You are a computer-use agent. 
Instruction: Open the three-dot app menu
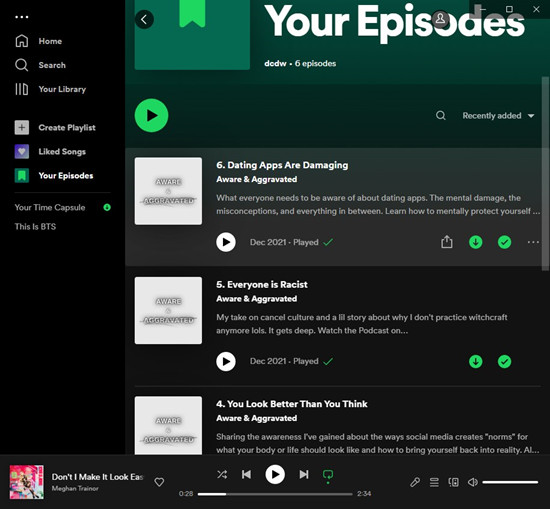pyautogui.click(x=22, y=17)
